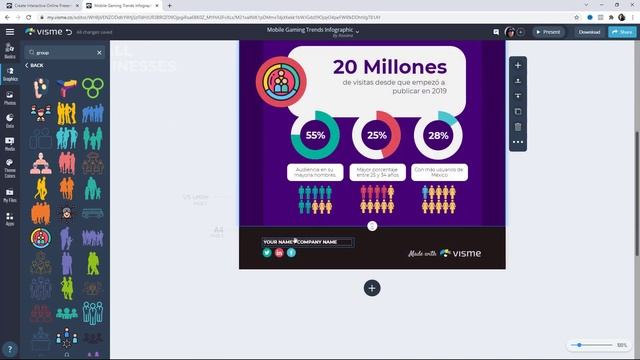The width and height of the screenshot is (640, 360).
Task: Open the hamburger main menu
Action: tap(10, 32)
